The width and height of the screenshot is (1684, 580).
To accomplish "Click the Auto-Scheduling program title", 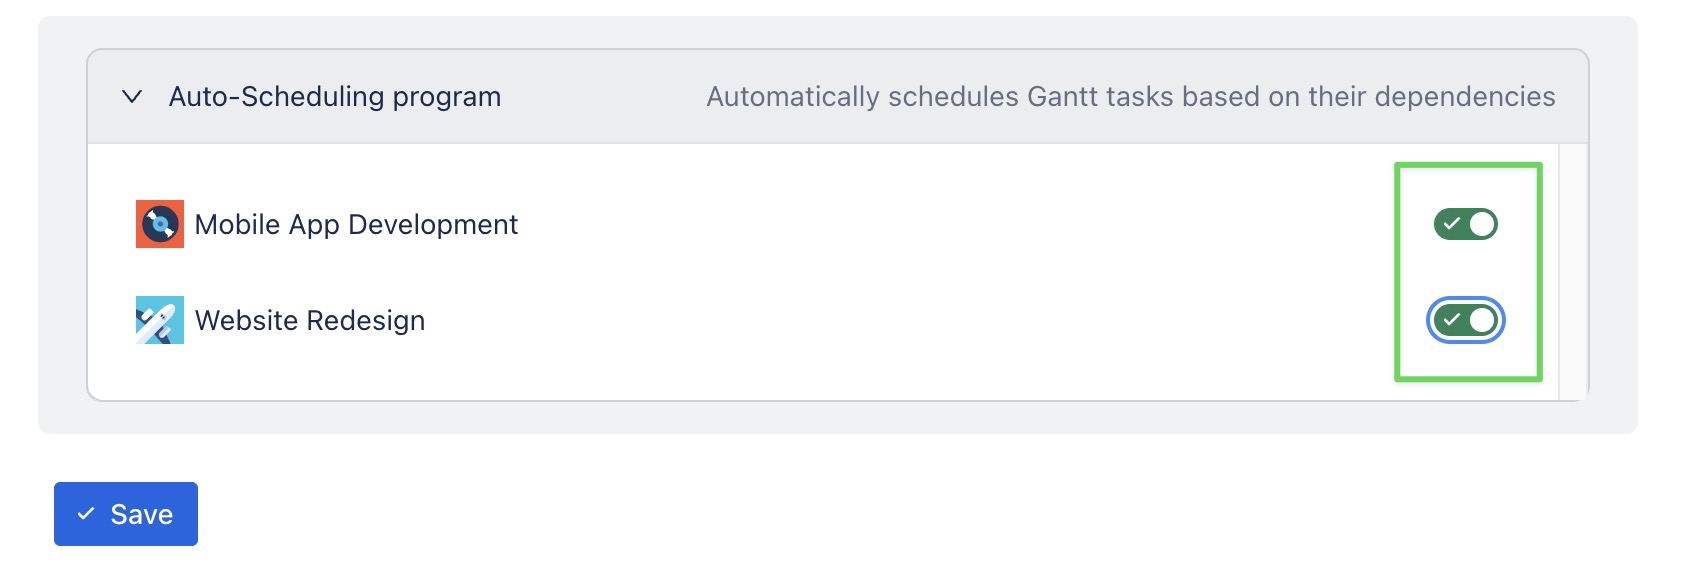I will (x=335, y=97).
